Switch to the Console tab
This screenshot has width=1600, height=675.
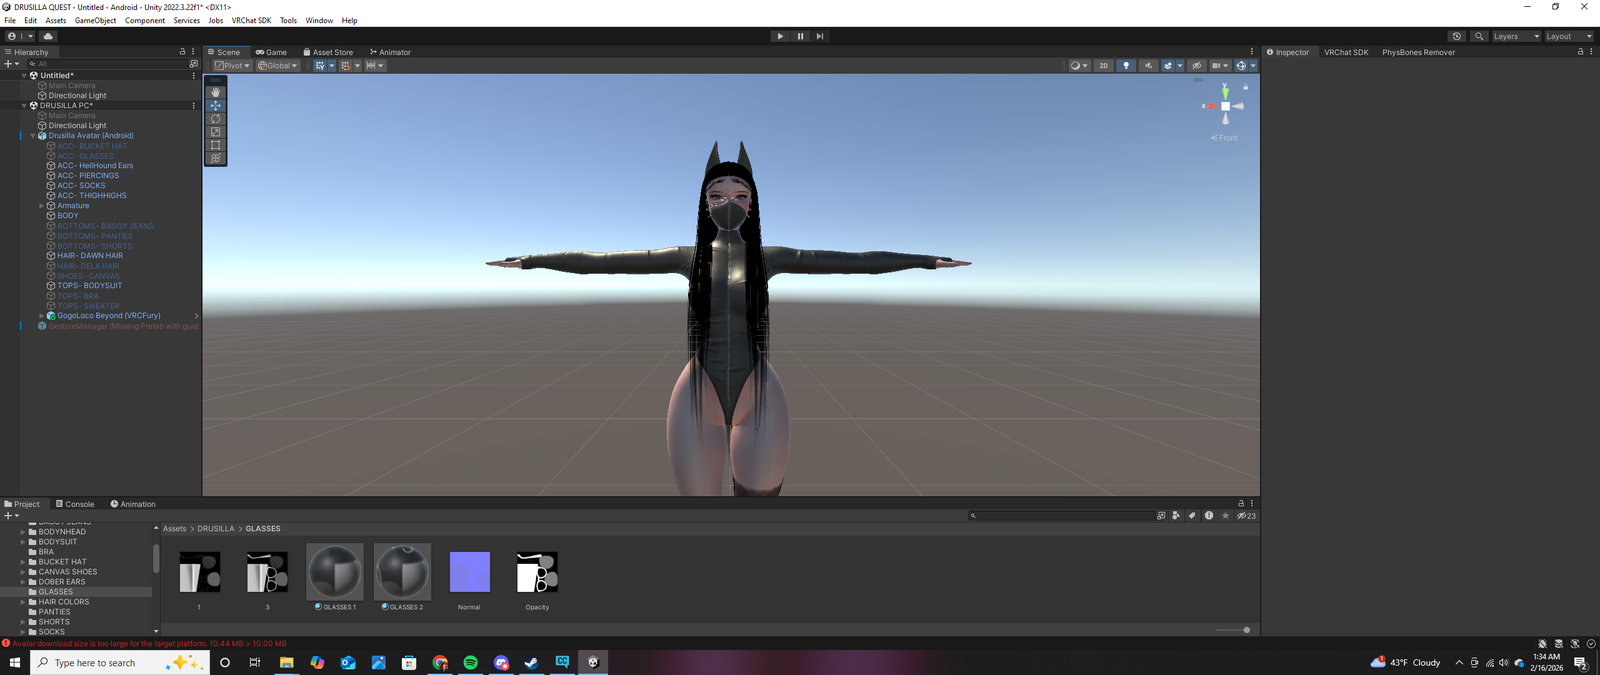tap(75, 504)
